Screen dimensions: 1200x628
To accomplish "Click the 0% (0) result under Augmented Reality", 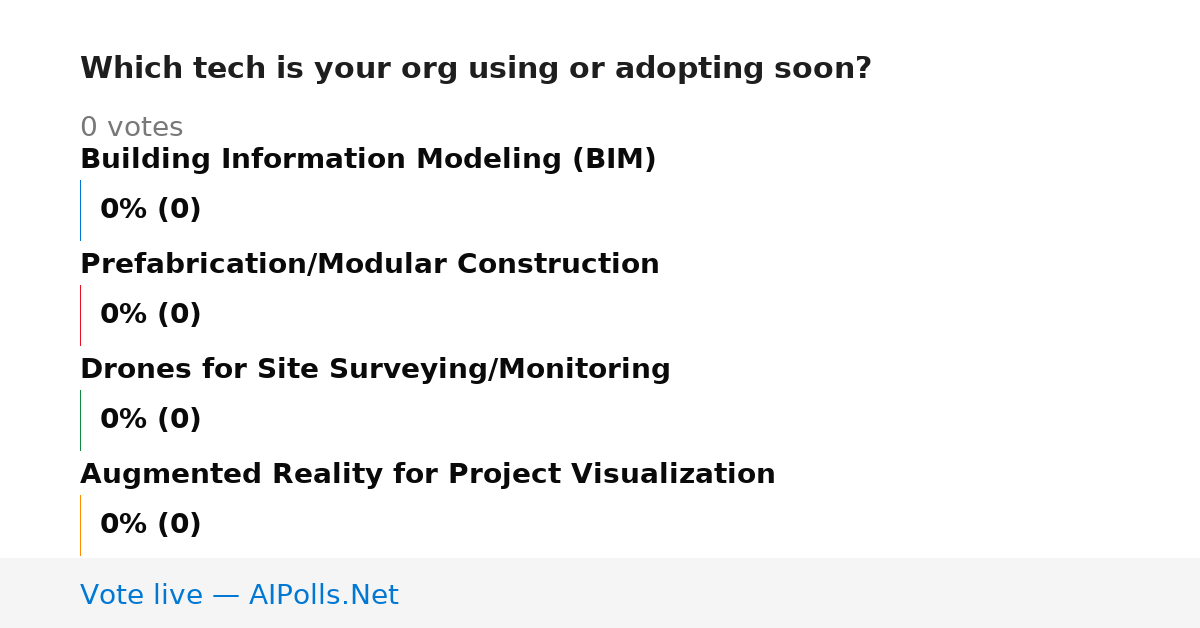I will 151,525.
